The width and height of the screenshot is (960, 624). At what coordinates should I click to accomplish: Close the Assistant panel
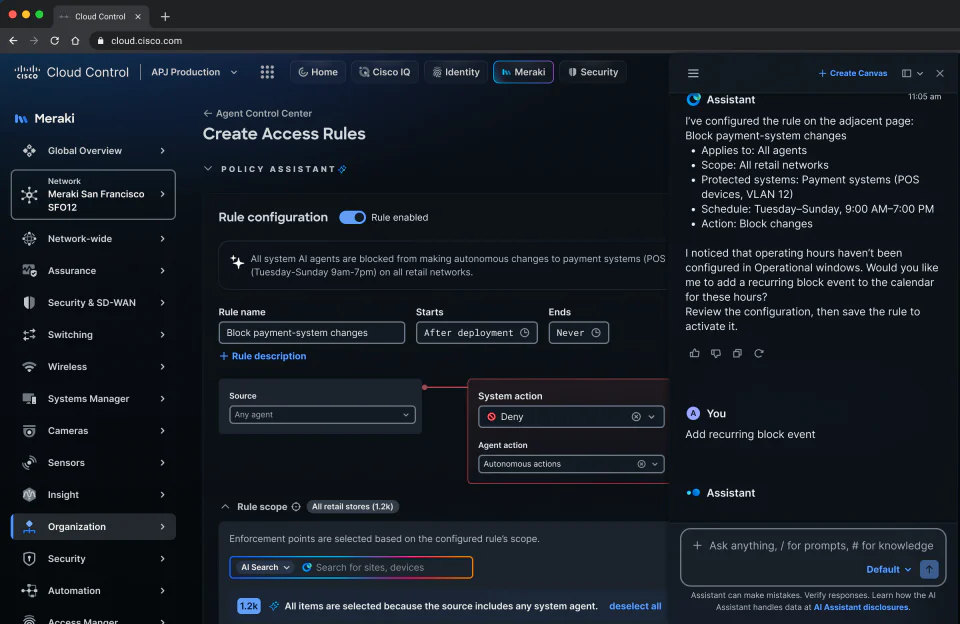click(940, 73)
